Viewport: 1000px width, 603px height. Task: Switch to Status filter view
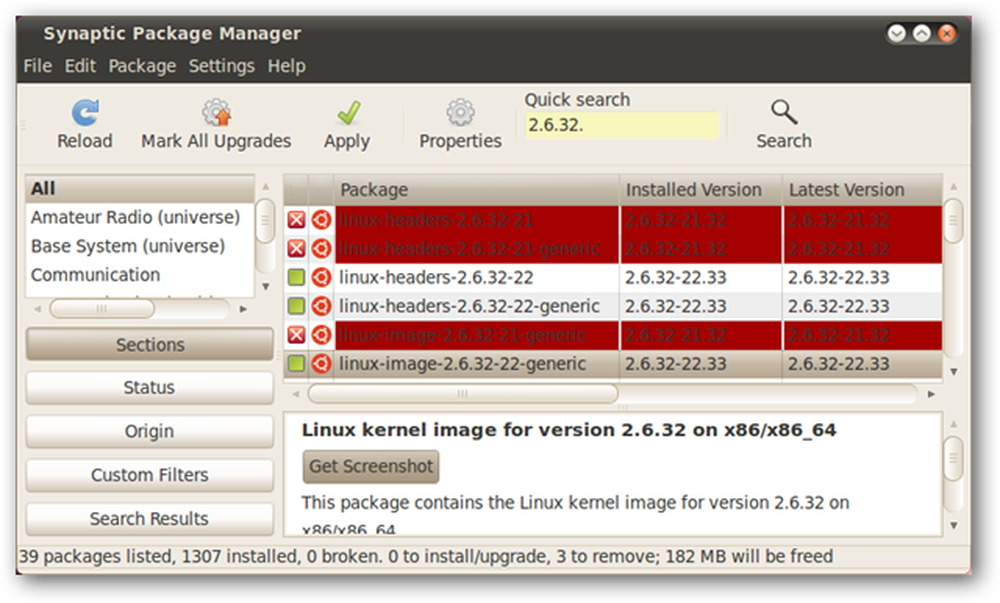150,388
